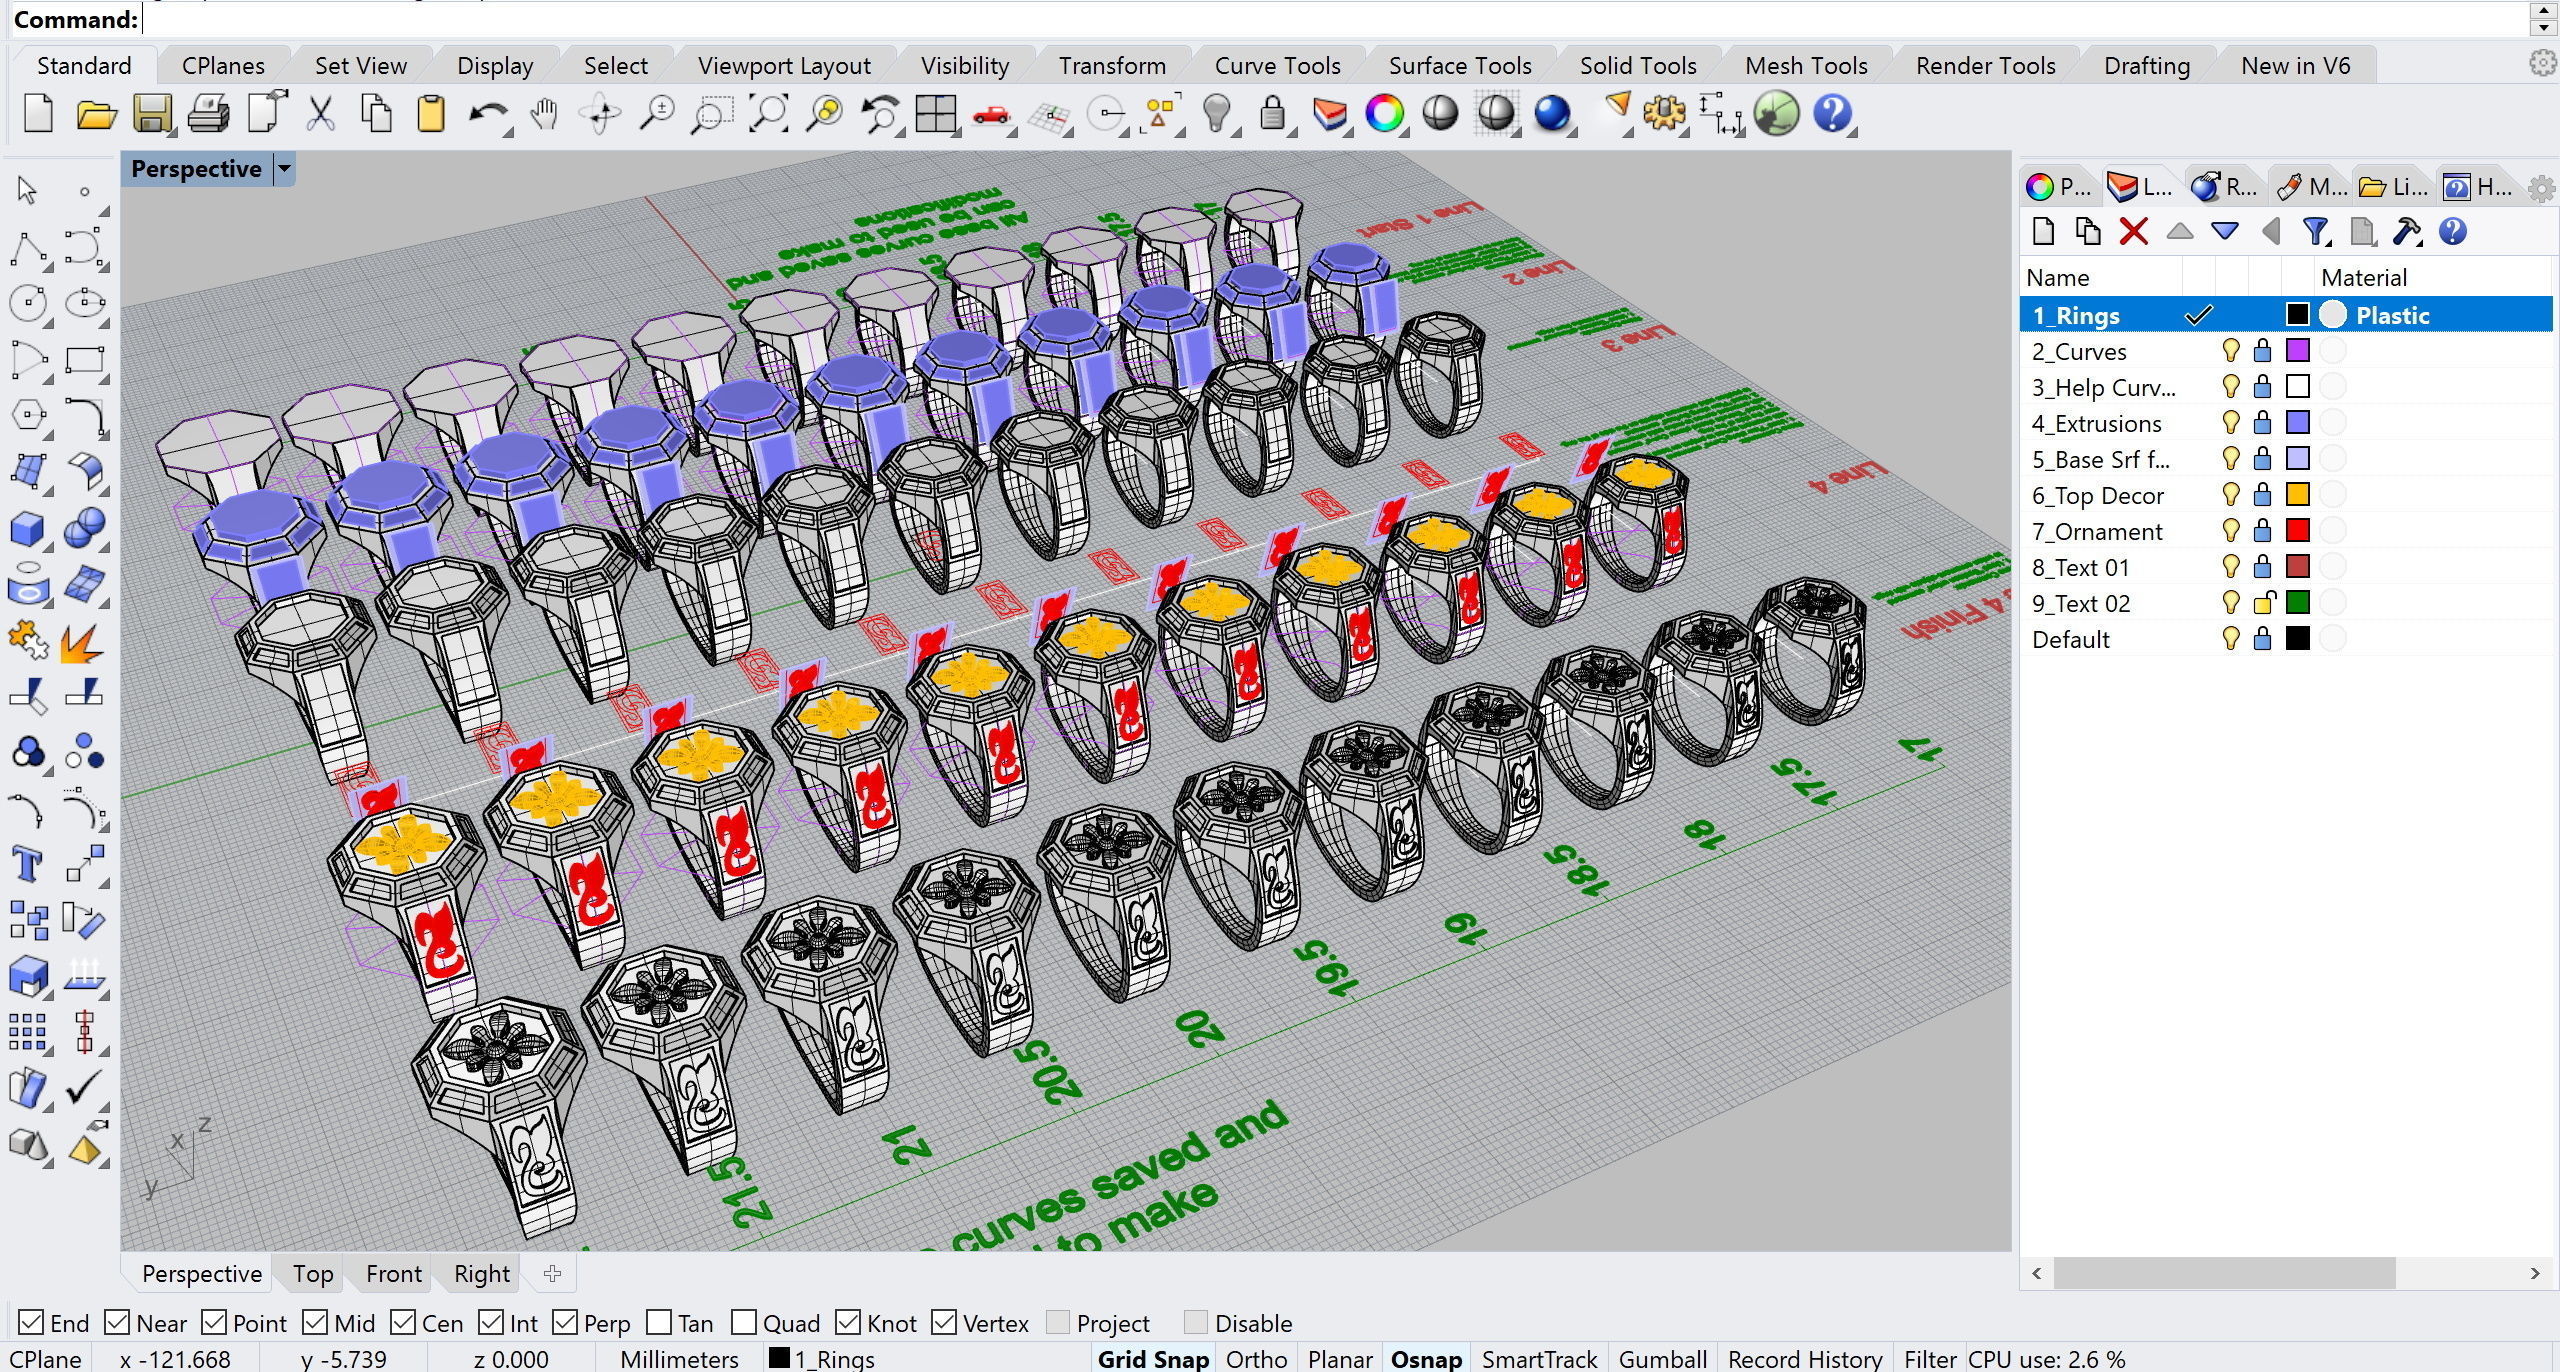
Task: Open the layer filter funnel icon
Action: pos(2315,232)
